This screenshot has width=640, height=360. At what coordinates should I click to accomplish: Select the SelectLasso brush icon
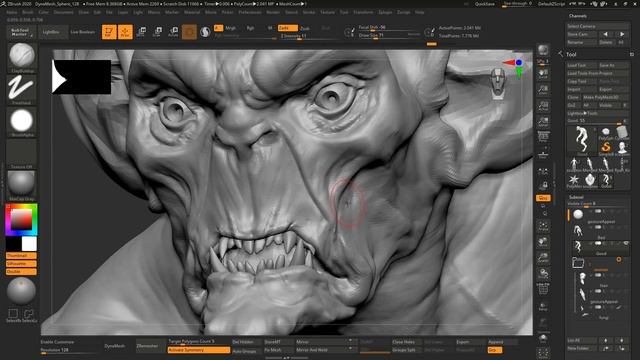pyautogui.click(x=28, y=315)
